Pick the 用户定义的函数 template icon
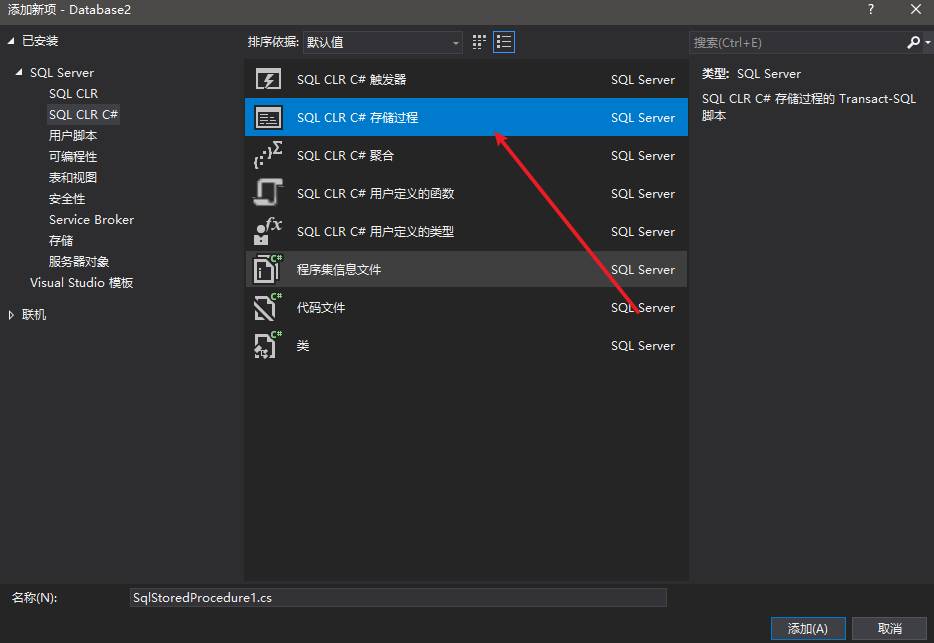The width and height of the screenshot is (934, 643). [x=268, y=194]
